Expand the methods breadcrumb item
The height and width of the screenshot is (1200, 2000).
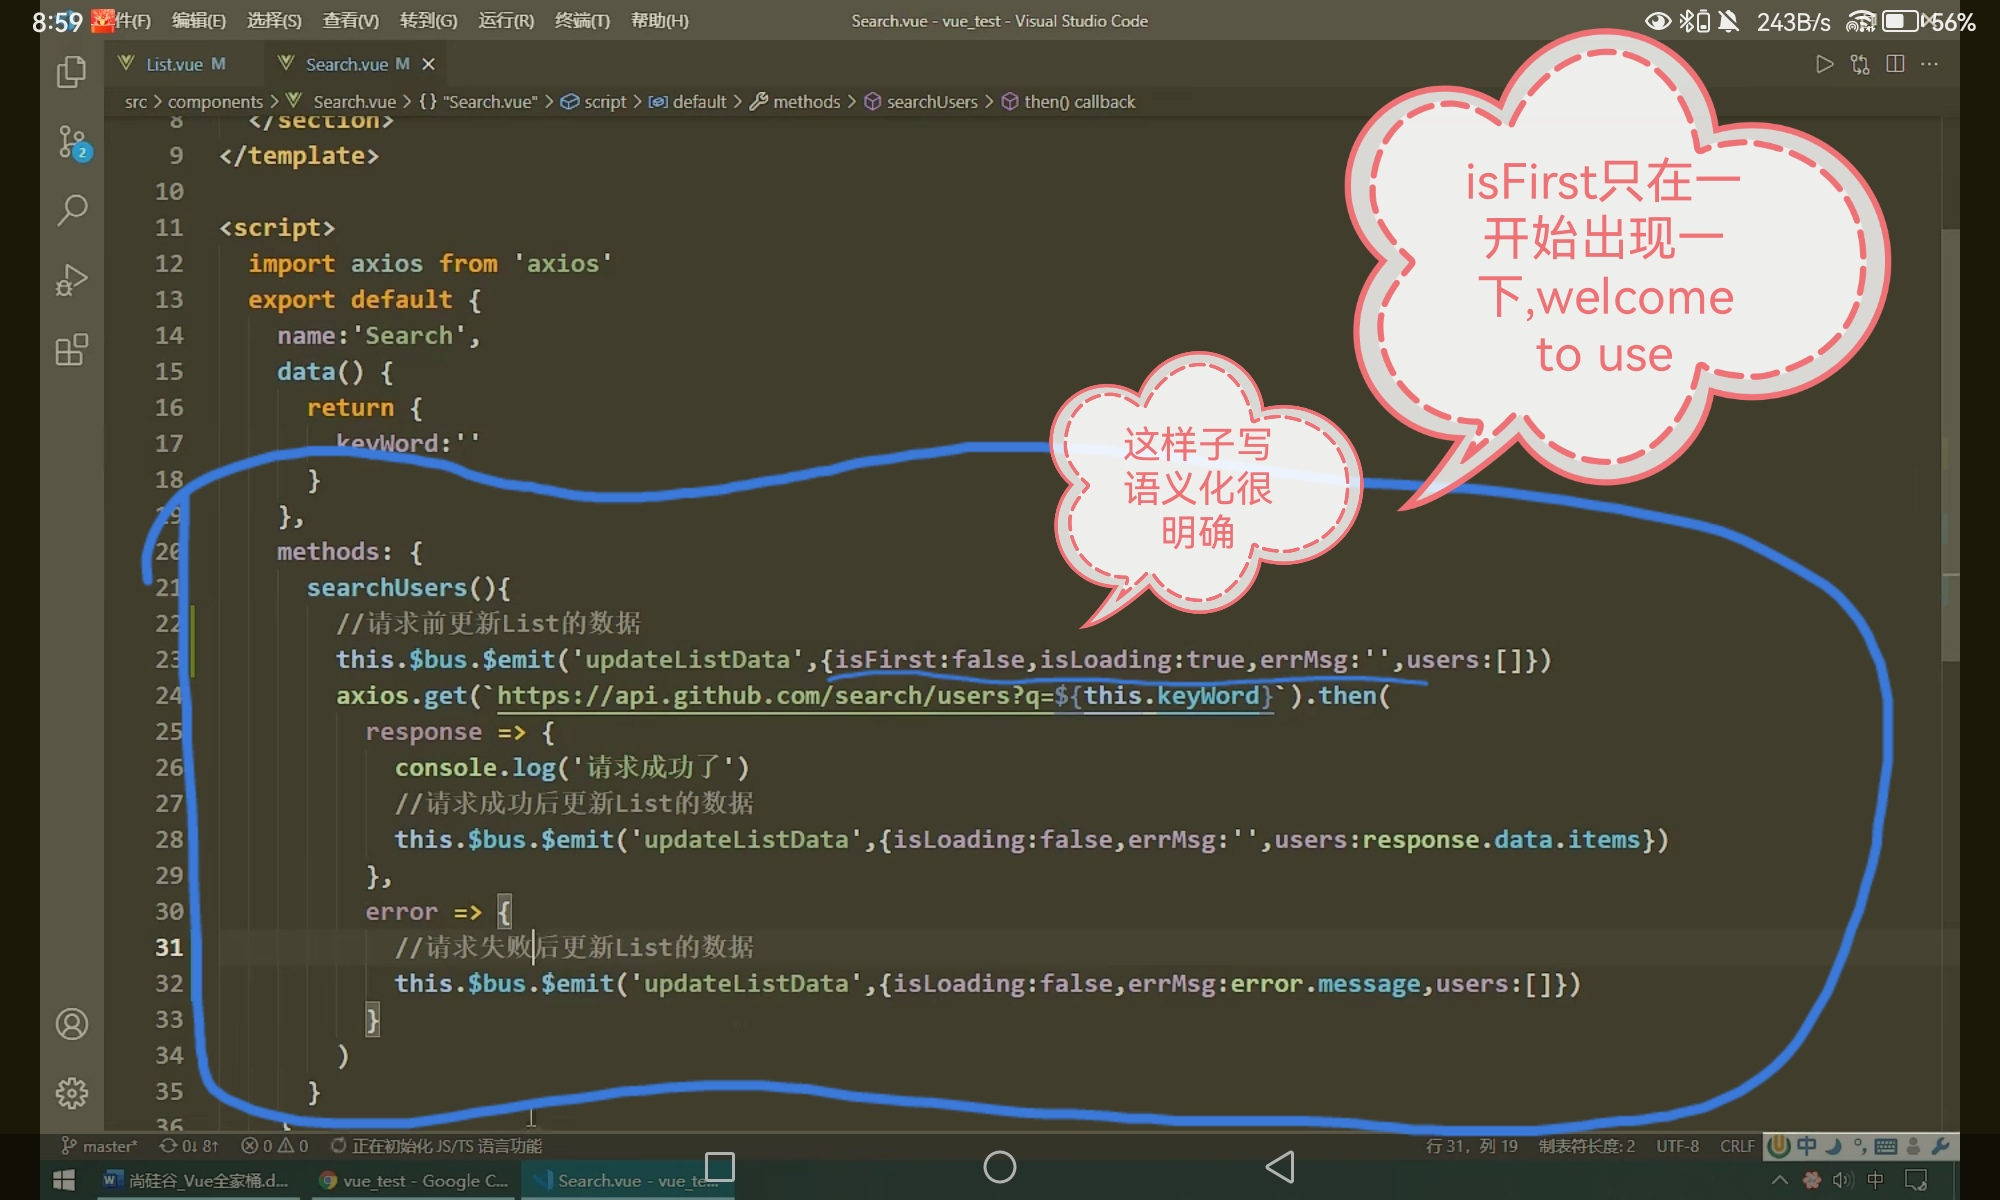tap(806, 102)
